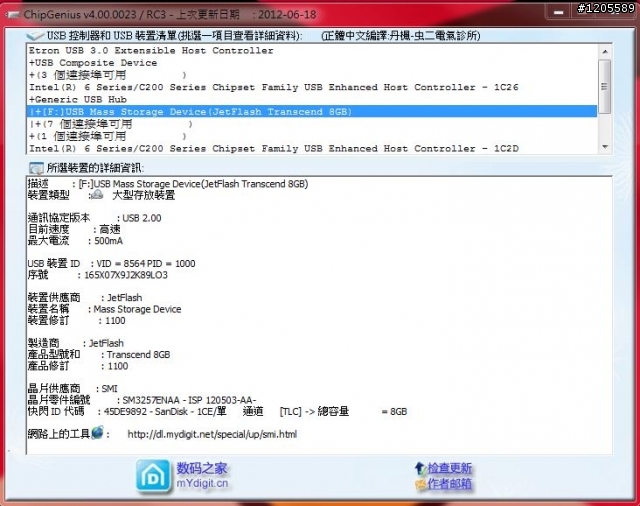Click the author email envelope icon
The image size is (640, 506).
pos(420,484)
